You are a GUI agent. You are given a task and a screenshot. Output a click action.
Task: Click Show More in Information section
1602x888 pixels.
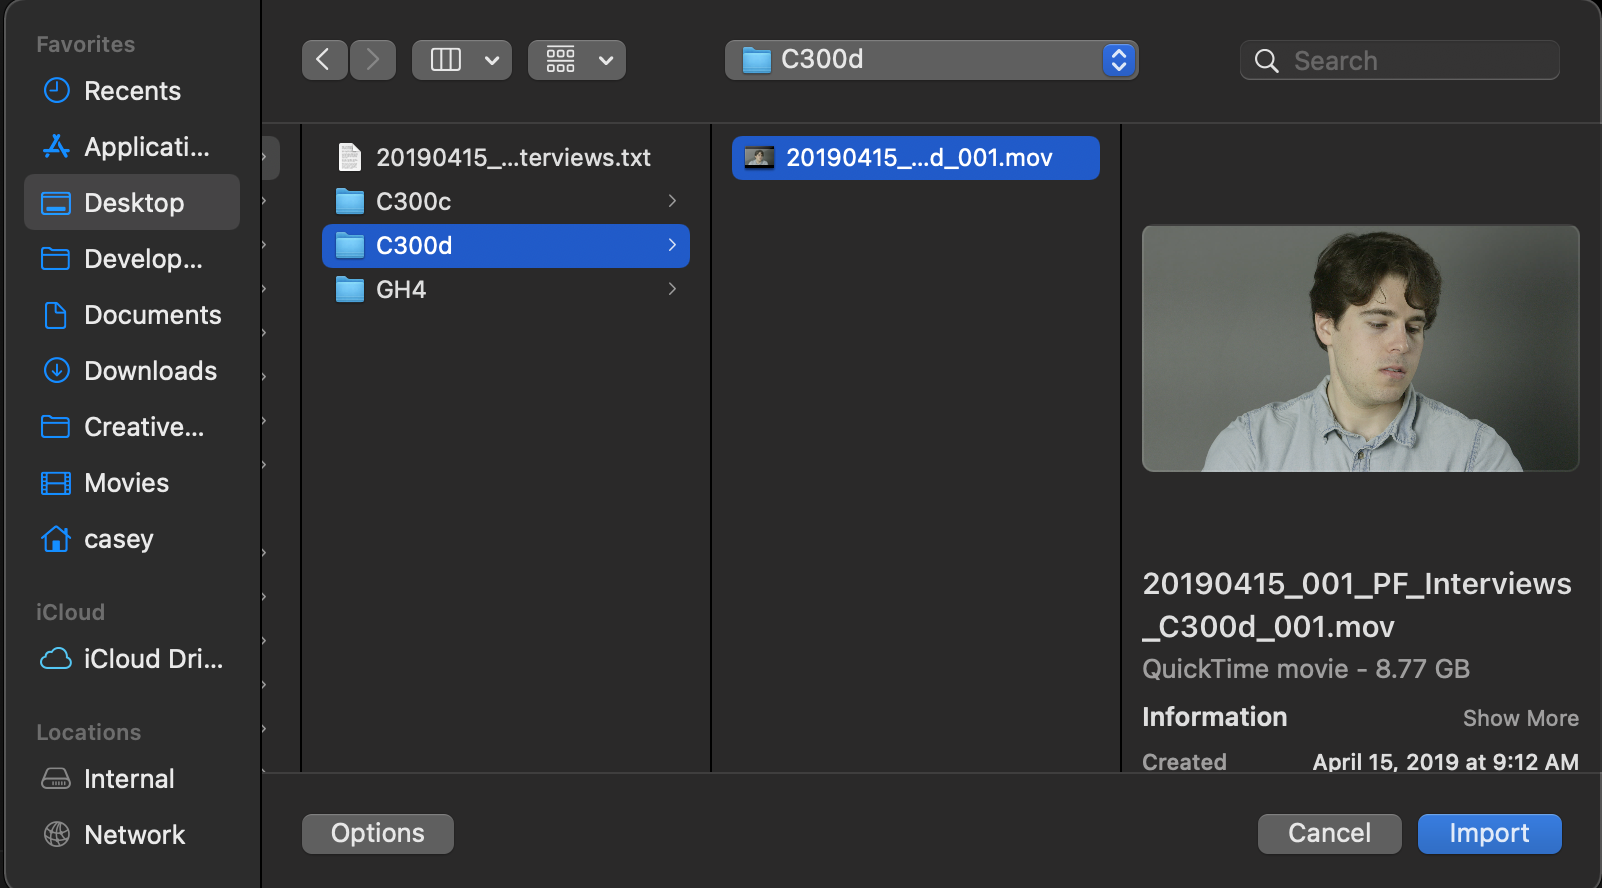(1520, 718)
